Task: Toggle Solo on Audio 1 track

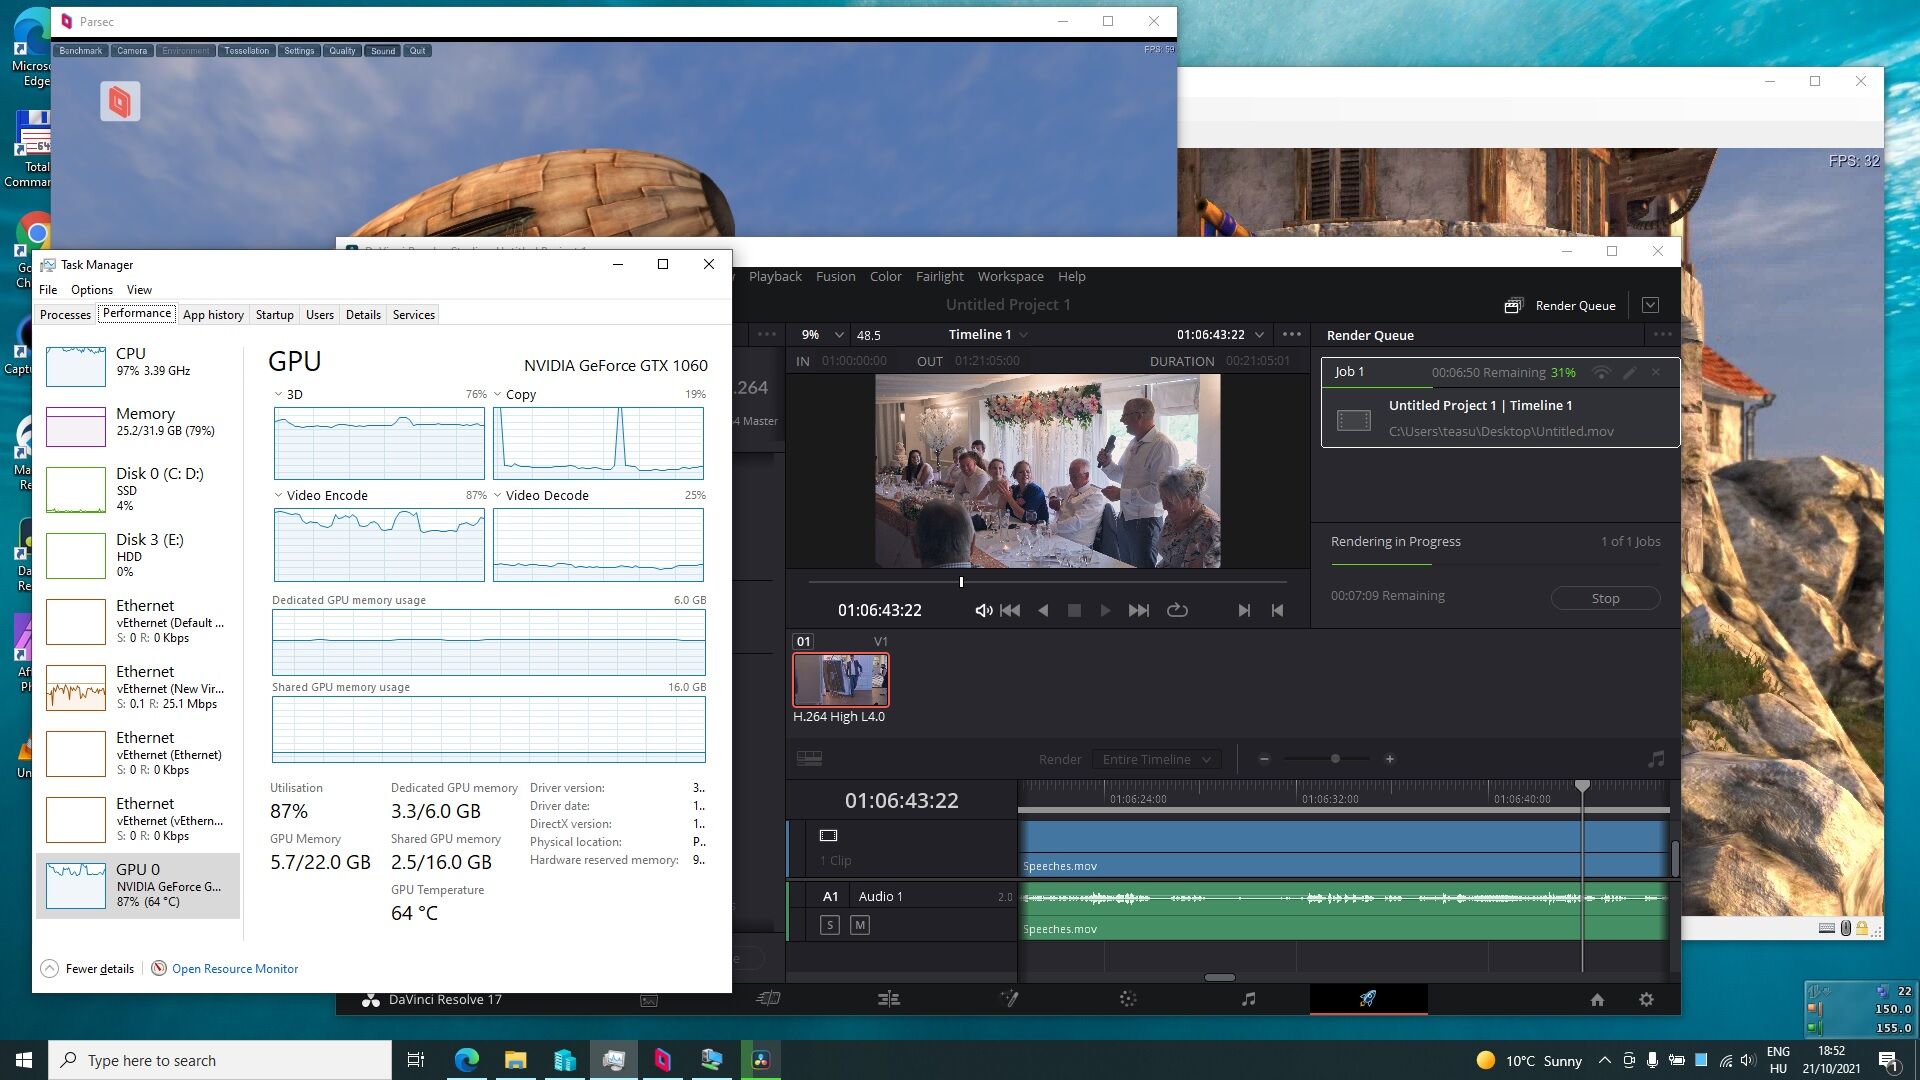Action: [x=830, y=925]
